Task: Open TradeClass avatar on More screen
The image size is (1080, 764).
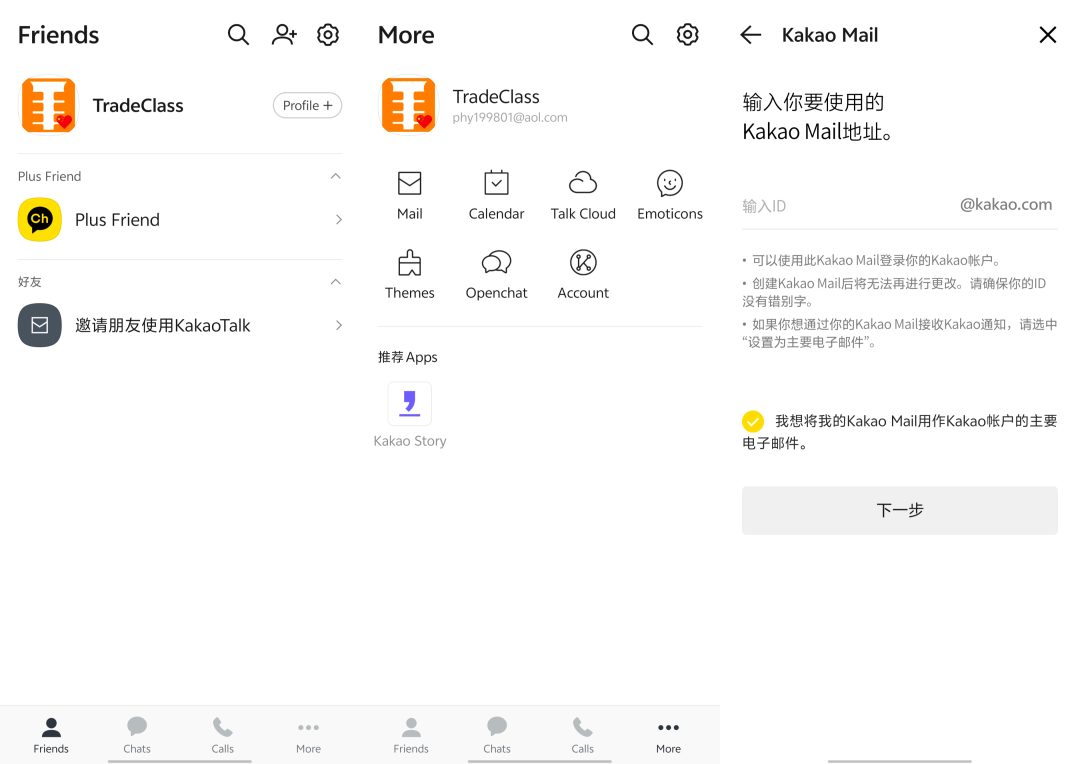Action: (408, 105)
